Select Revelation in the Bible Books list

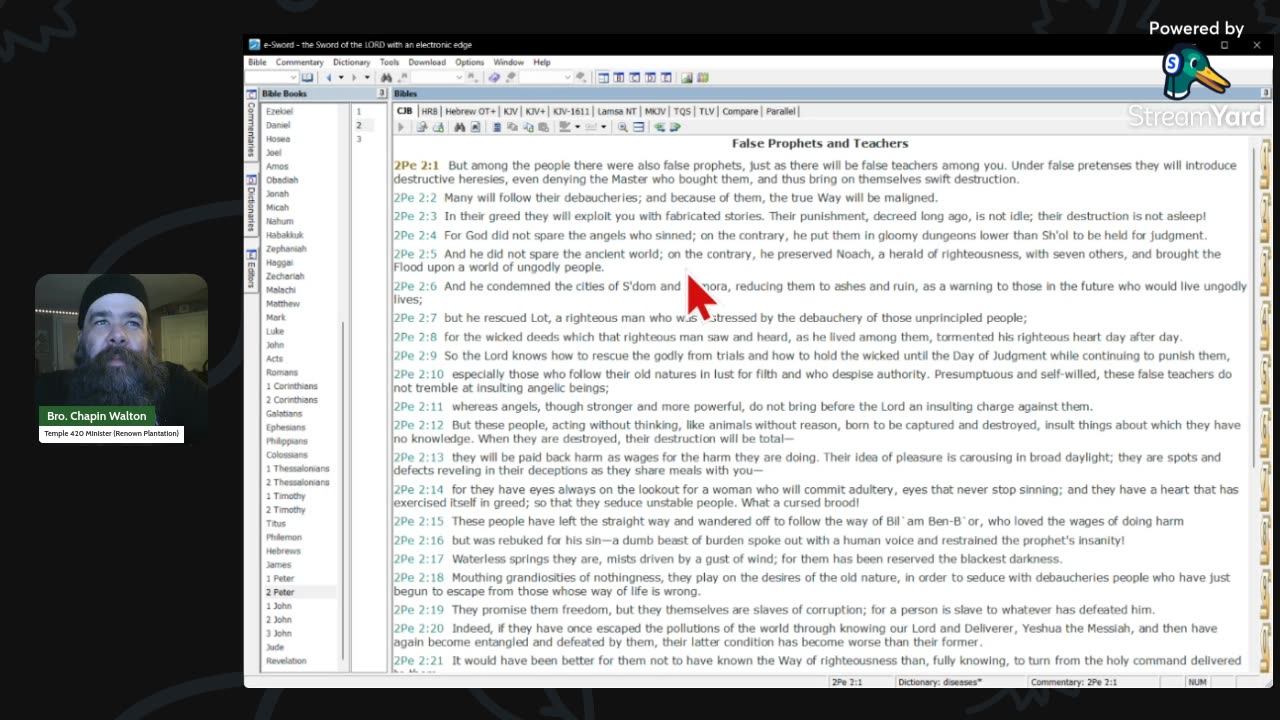(x=286, y=661)
